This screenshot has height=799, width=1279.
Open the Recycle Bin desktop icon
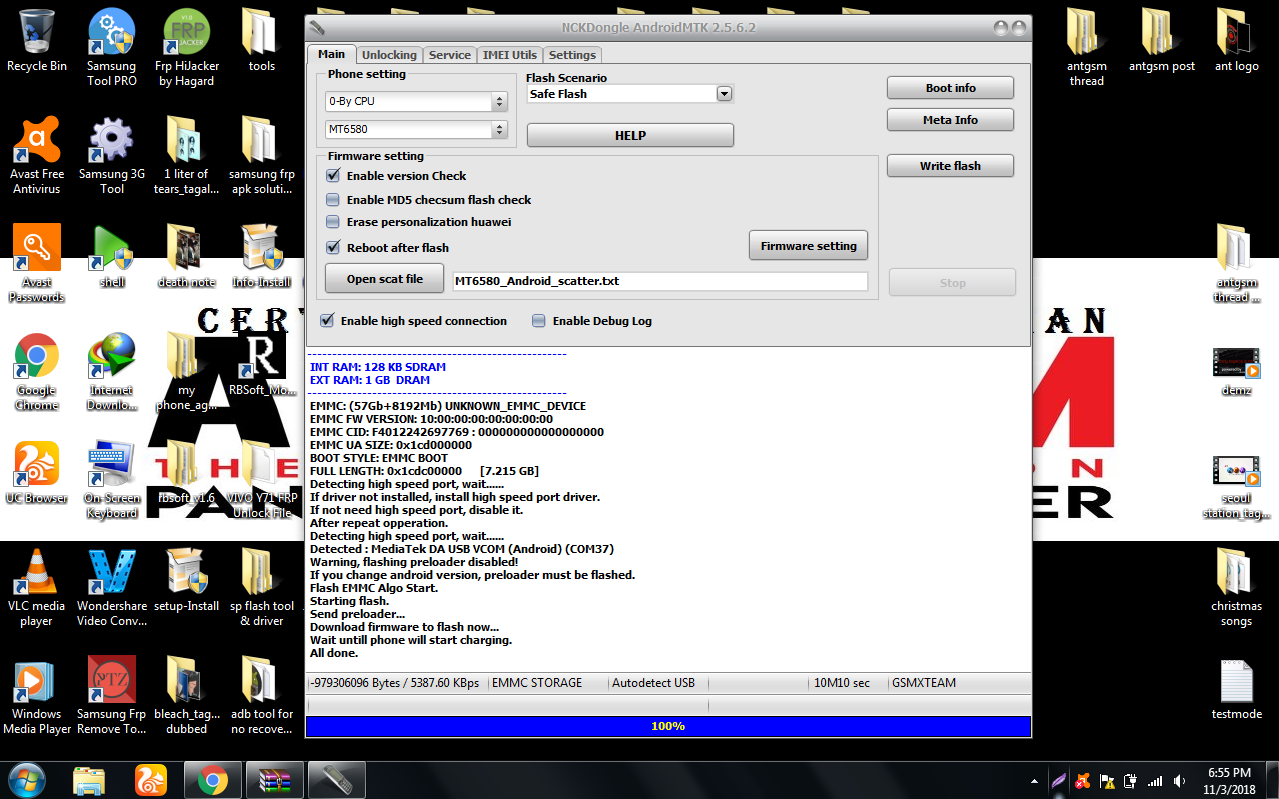36,42
